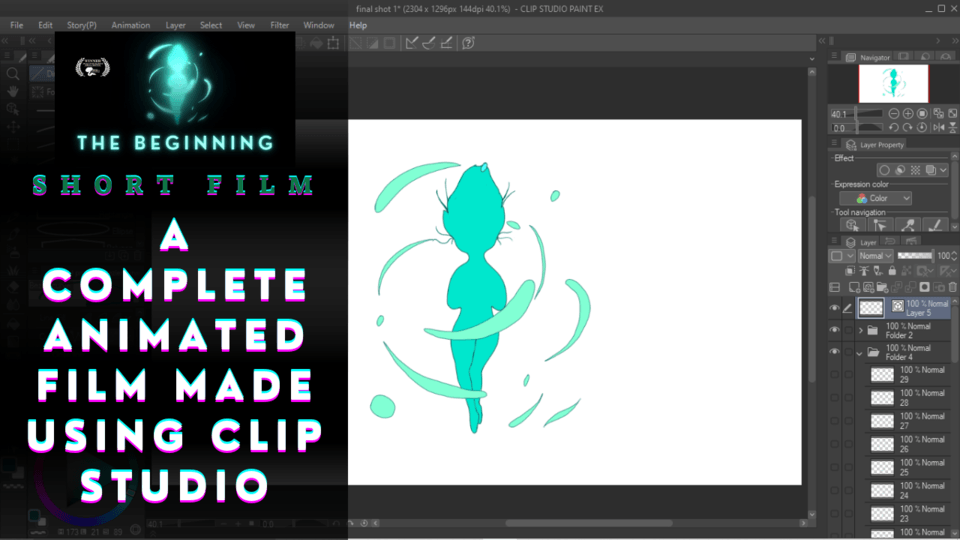The width and height of the screenshot is (960, 540).
Task: Open layer palette color dropdown
Action: click(842, 256)
